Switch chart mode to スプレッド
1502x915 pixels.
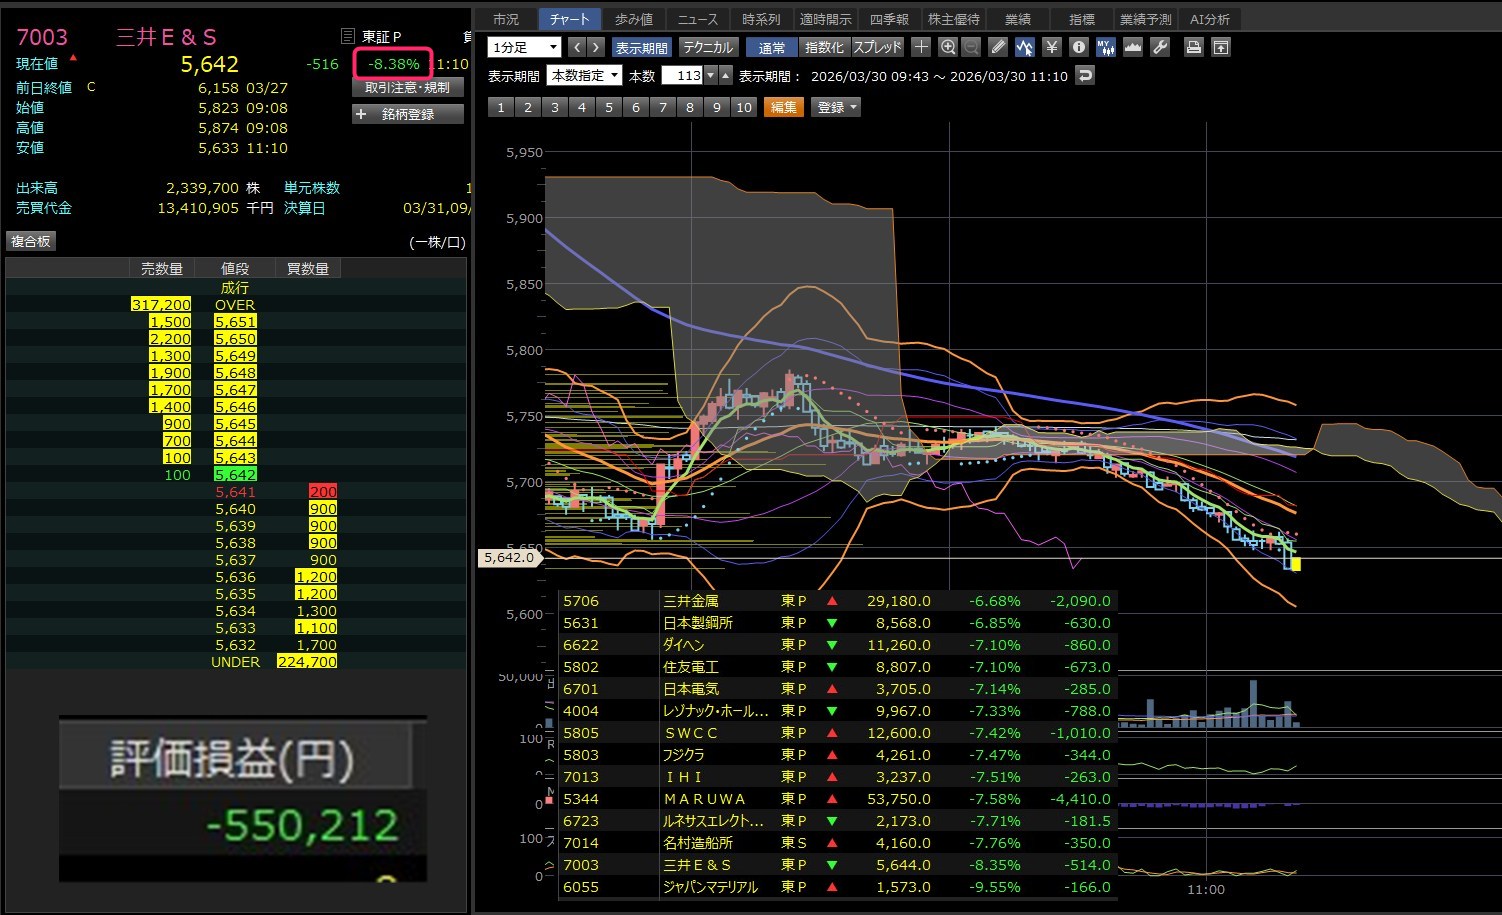(877, 47)
